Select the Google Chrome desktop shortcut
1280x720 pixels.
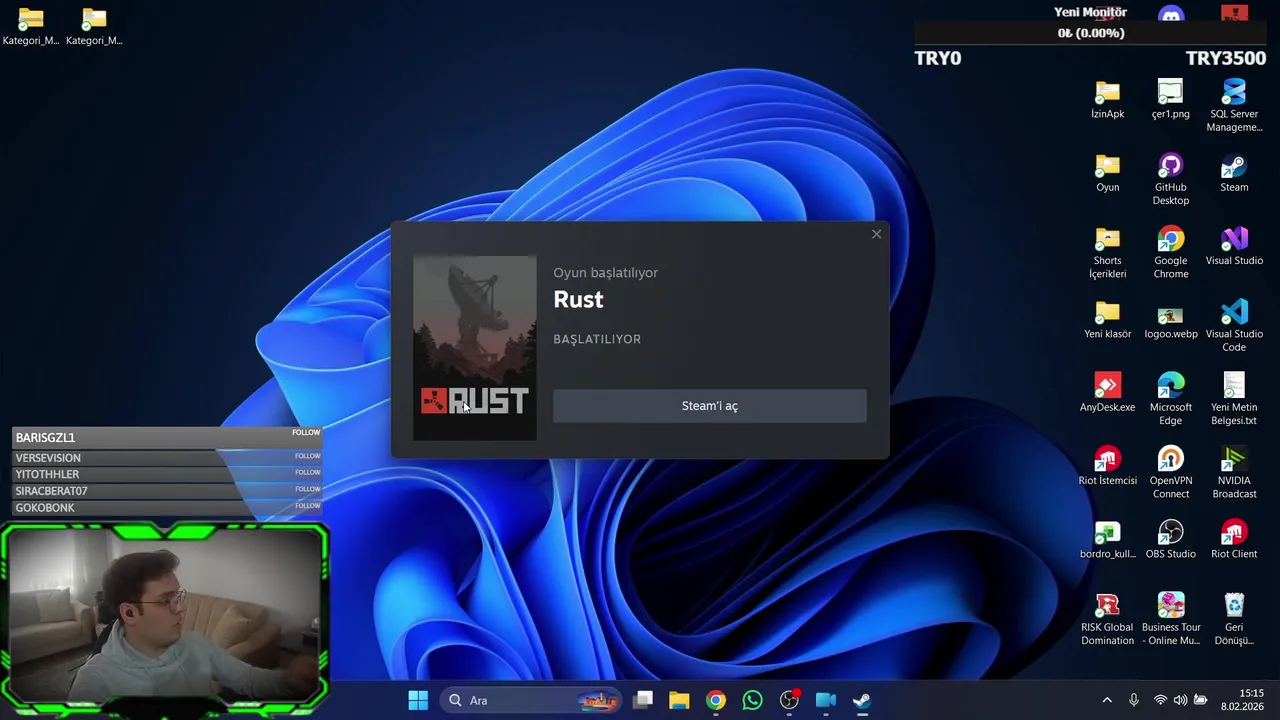[x=1170, y=253]
